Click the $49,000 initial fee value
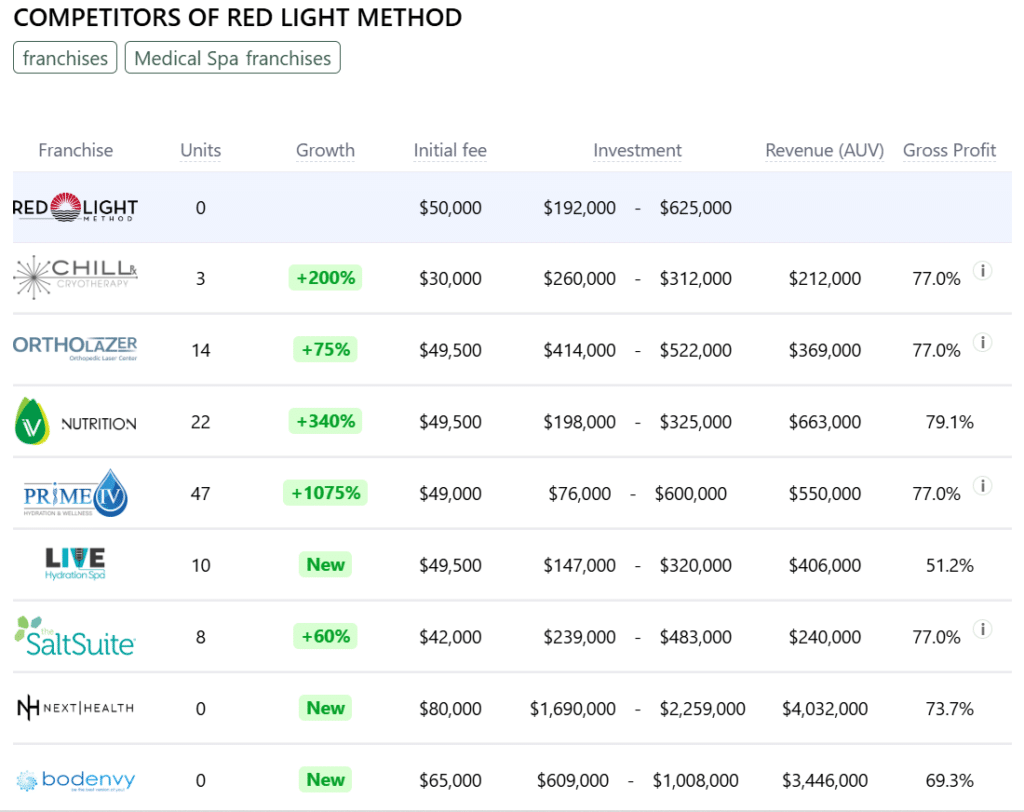The width and height of the screenshot is (1024, 812). pos(450,494)
